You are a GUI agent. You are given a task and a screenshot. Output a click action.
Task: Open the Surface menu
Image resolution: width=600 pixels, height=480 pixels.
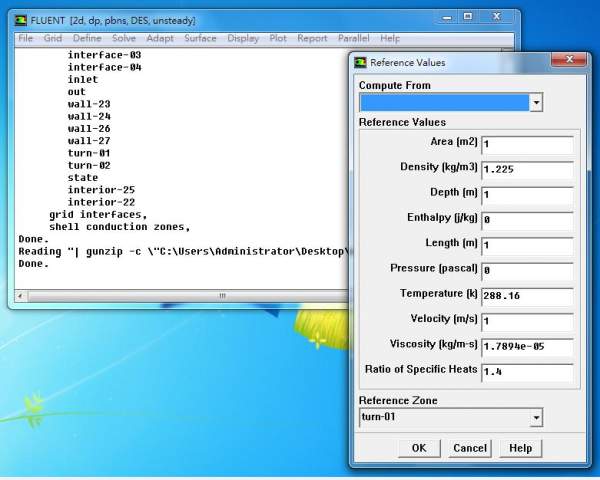pos(200,38)
